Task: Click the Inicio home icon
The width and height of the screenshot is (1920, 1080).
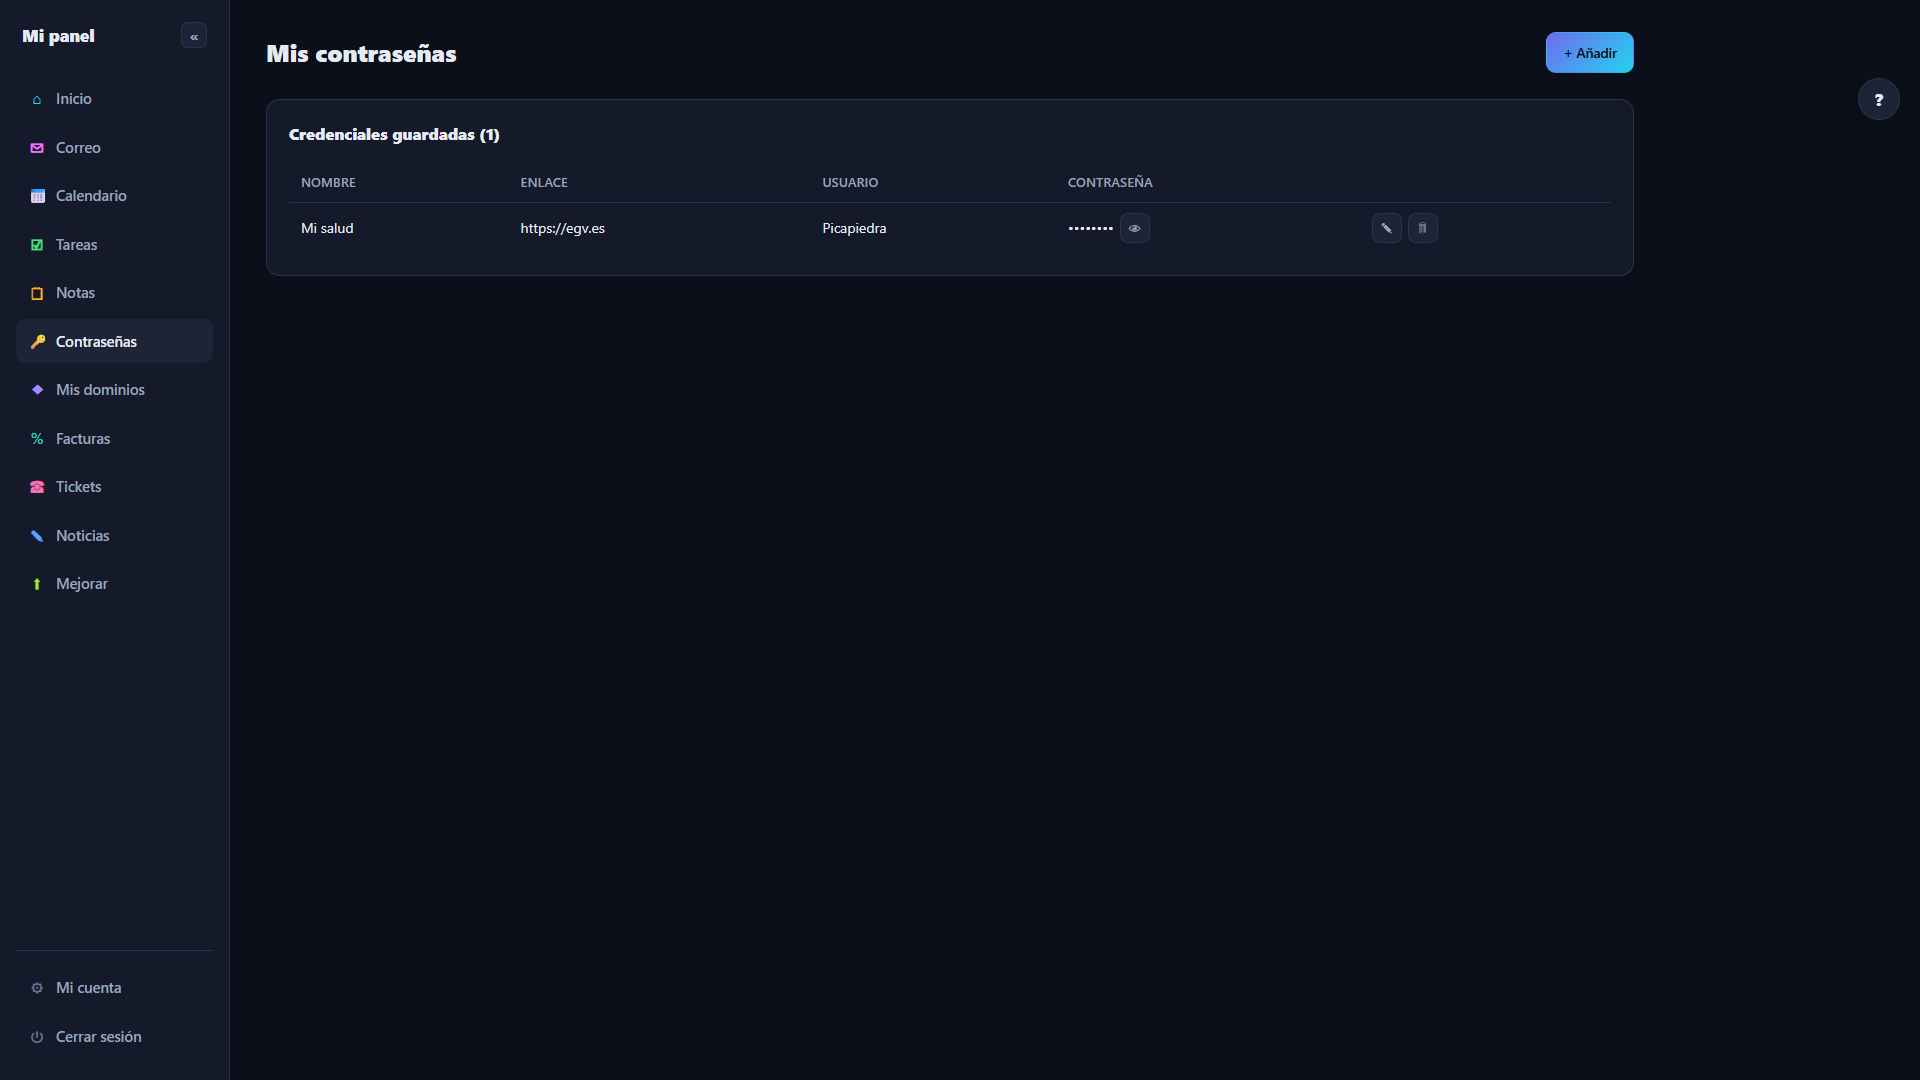Action: [37, 99]
